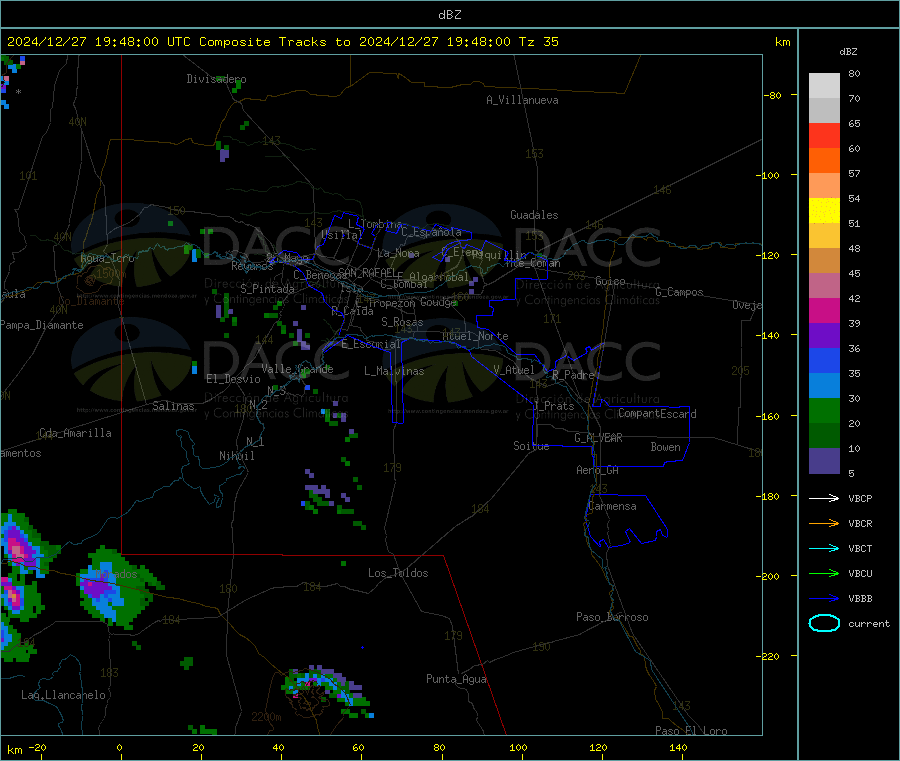
Task: Click the 'Paso_El_Loro' place label
Action: tap(691, 731)
